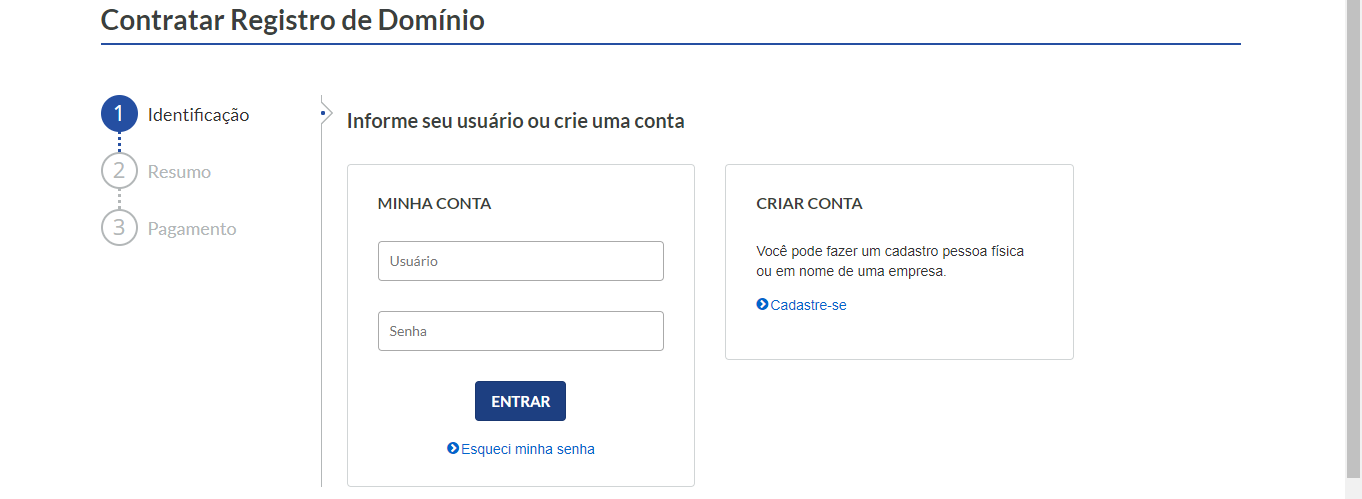Screen dimensions: 1362x499
Task: Click the cadastro pessoa física description text
Action: click(x=890, y=261)
